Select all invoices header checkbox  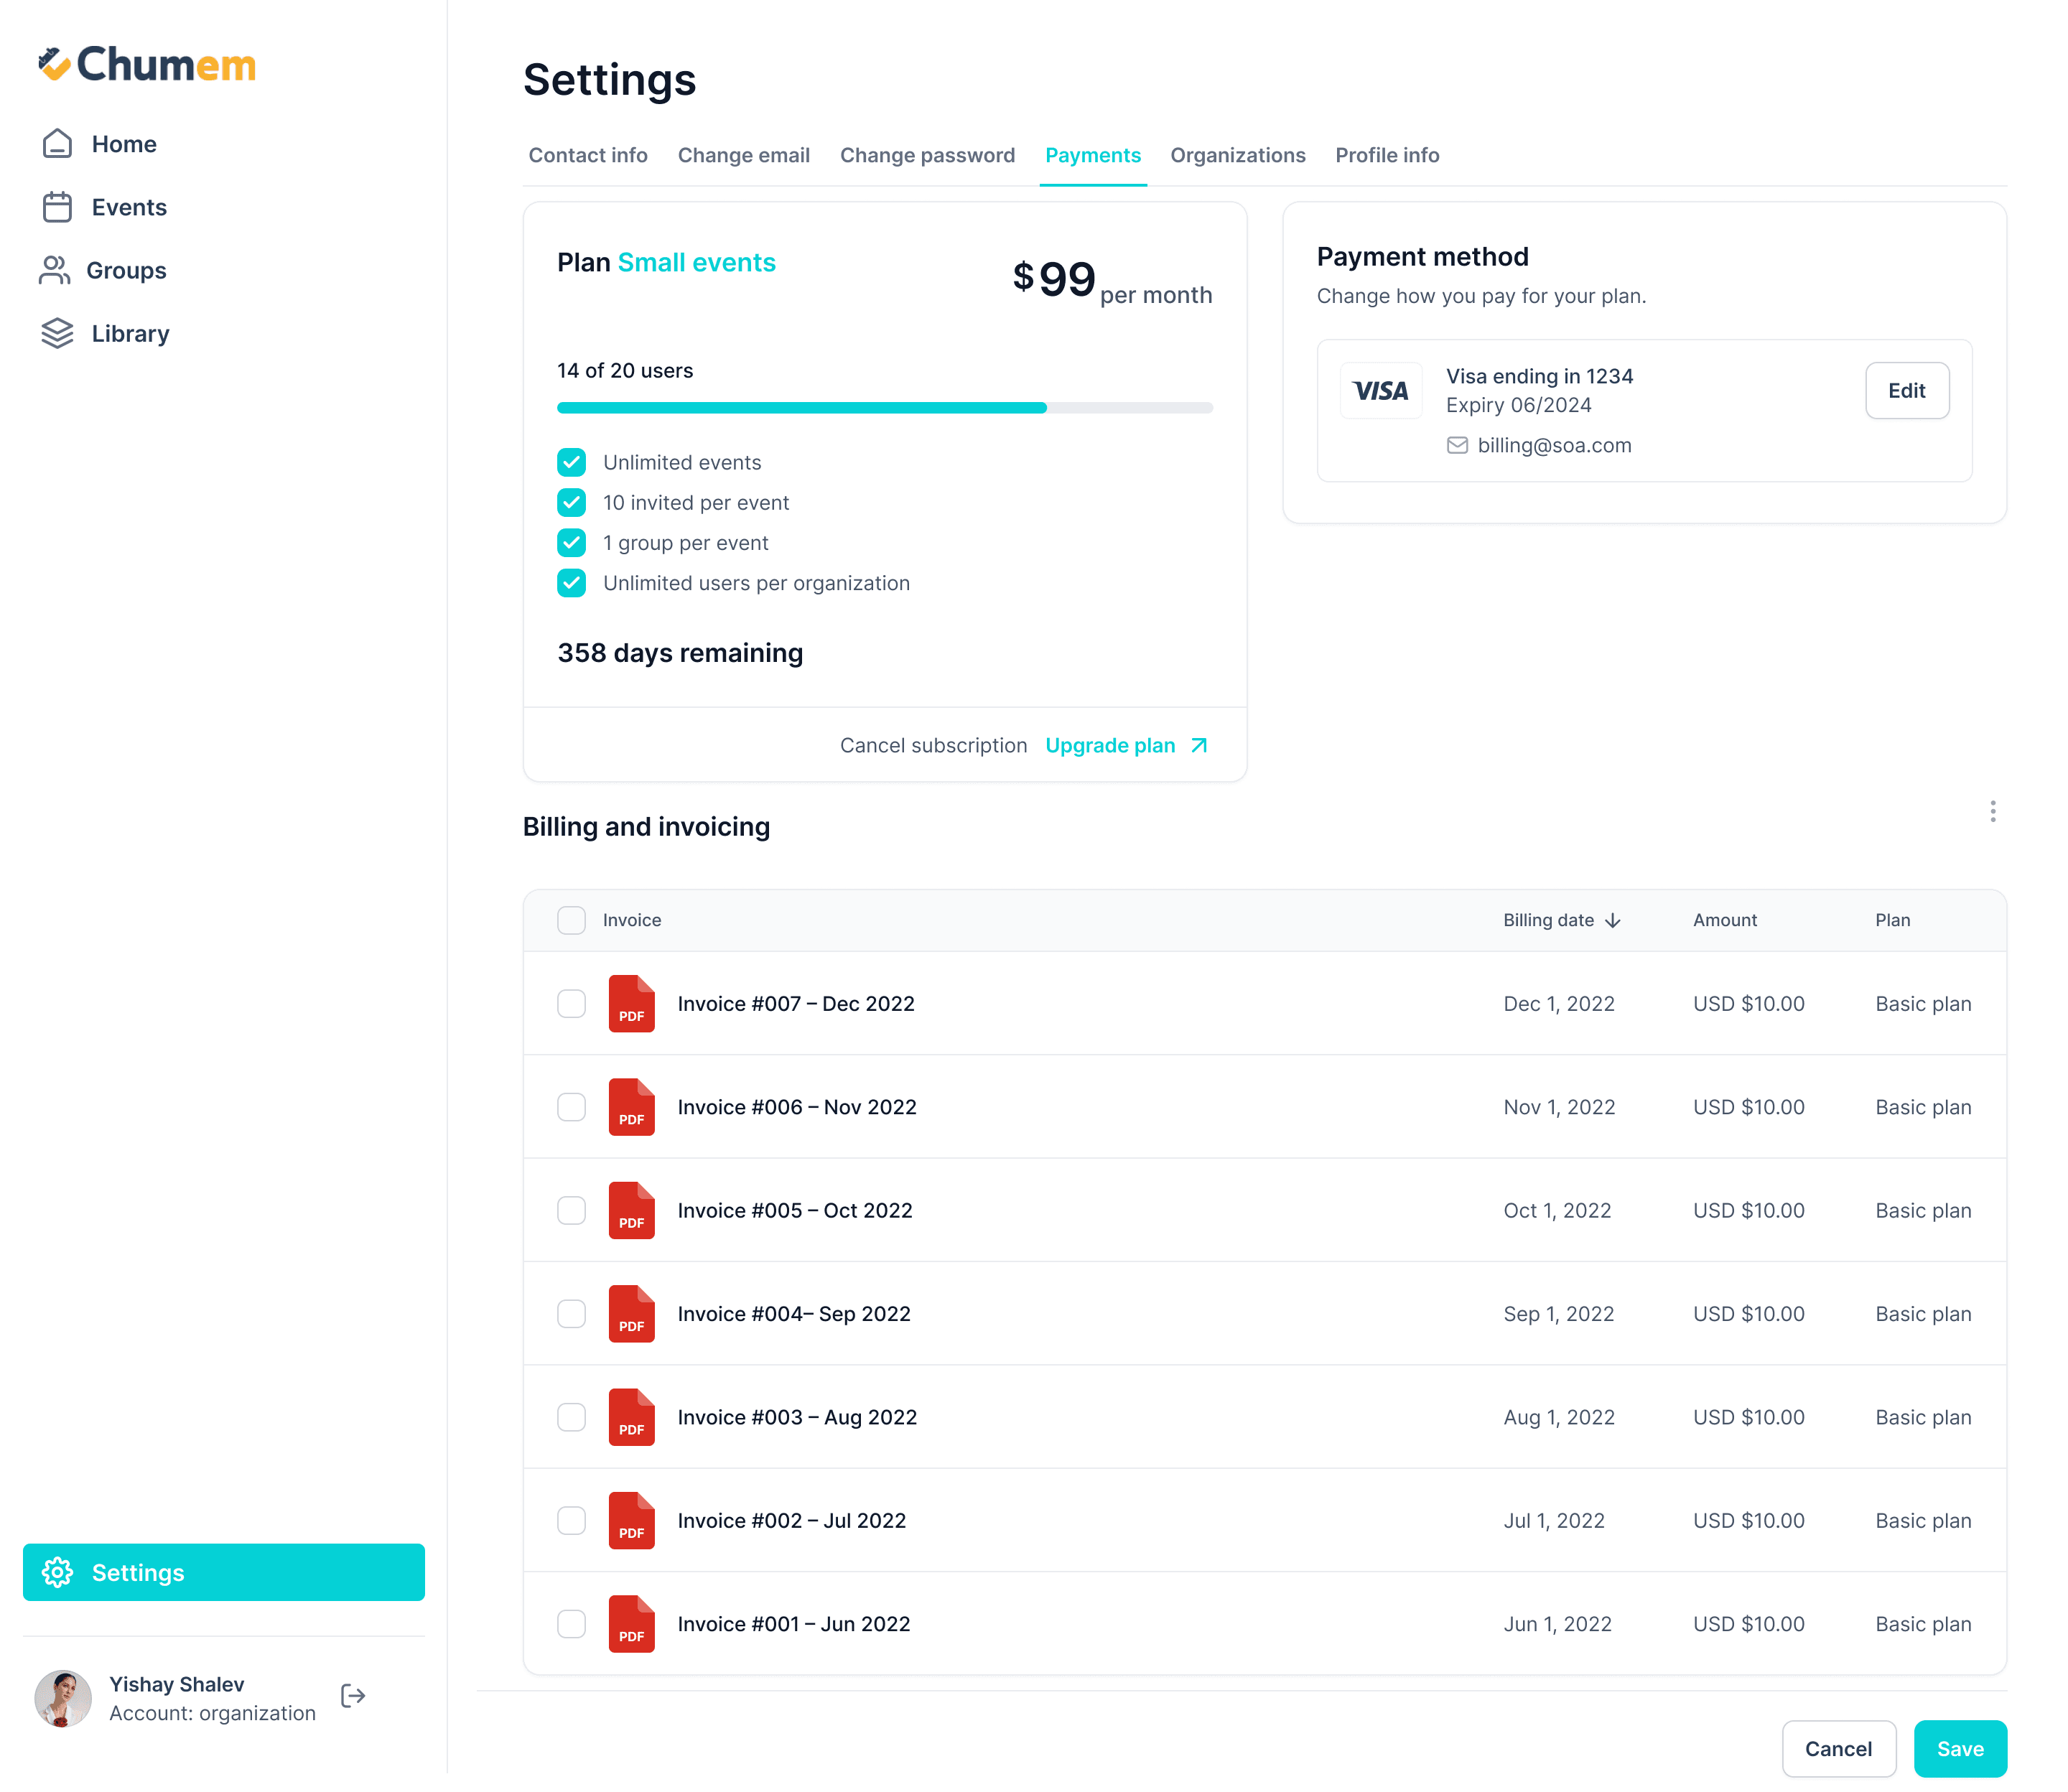coord(571,920)
